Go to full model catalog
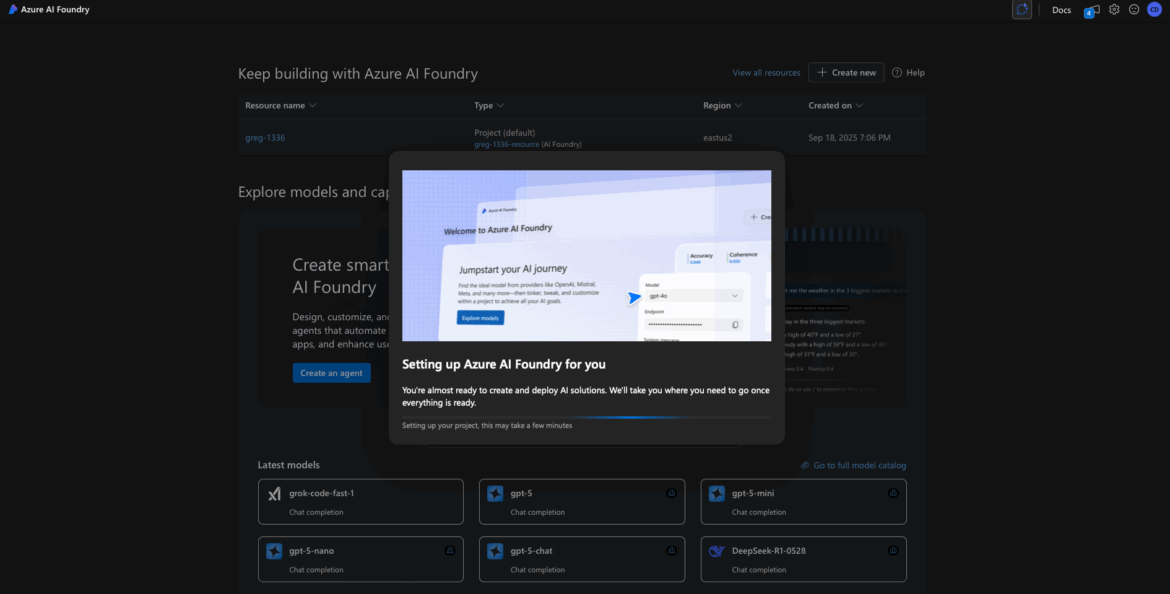This screenshot has height=594, width=1170. pyautogui.click(x=859, y=465)
